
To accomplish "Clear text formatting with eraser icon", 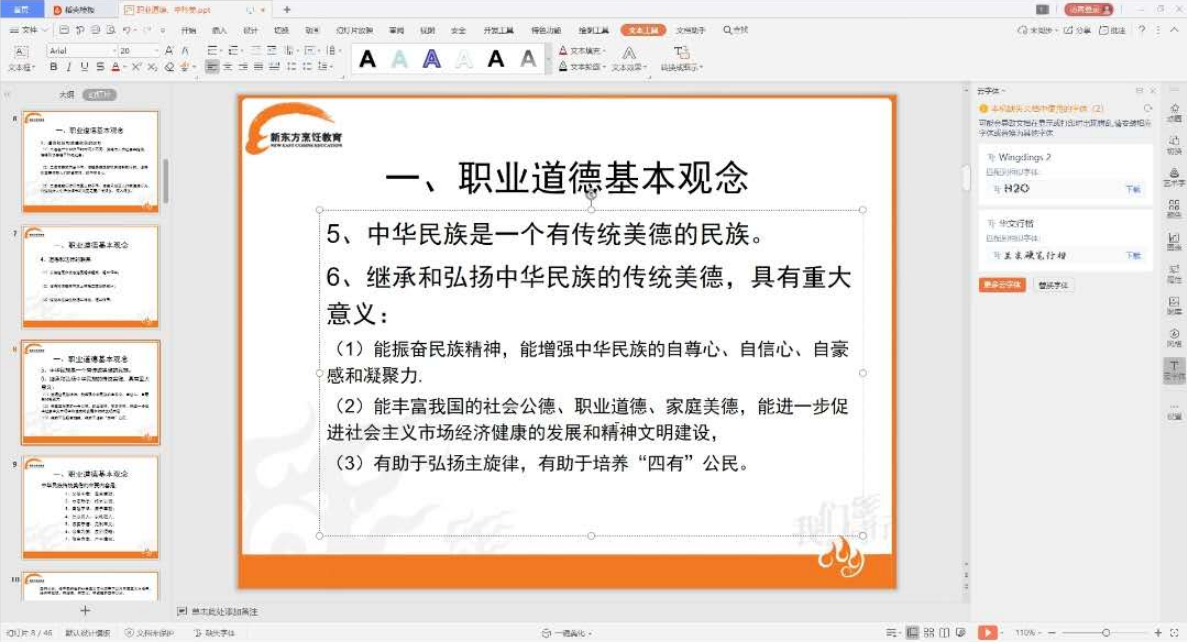I will [169, 67].
